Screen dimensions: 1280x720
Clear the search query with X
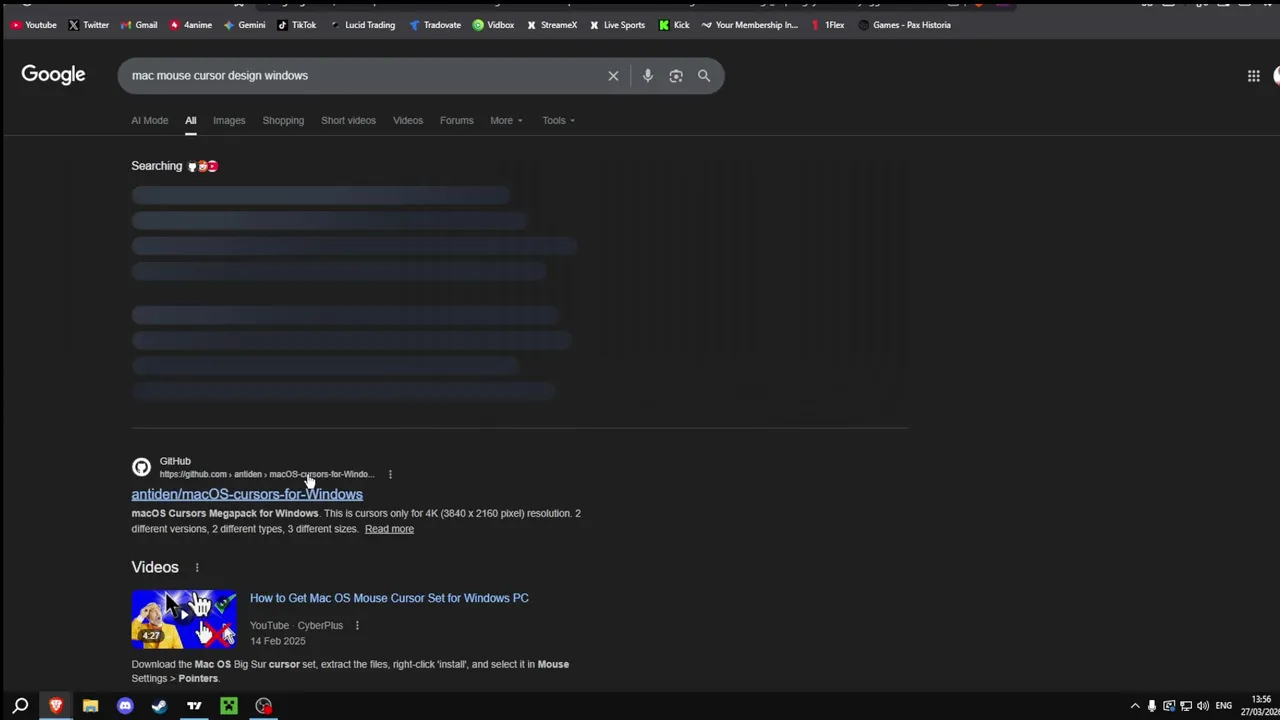613,76
